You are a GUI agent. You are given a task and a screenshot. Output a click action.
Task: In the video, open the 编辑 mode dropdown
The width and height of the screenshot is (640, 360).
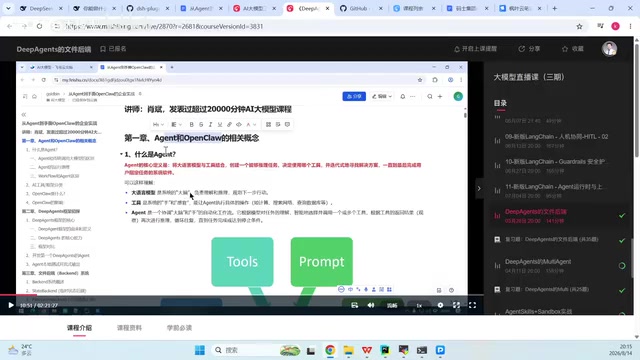(382, 96)
